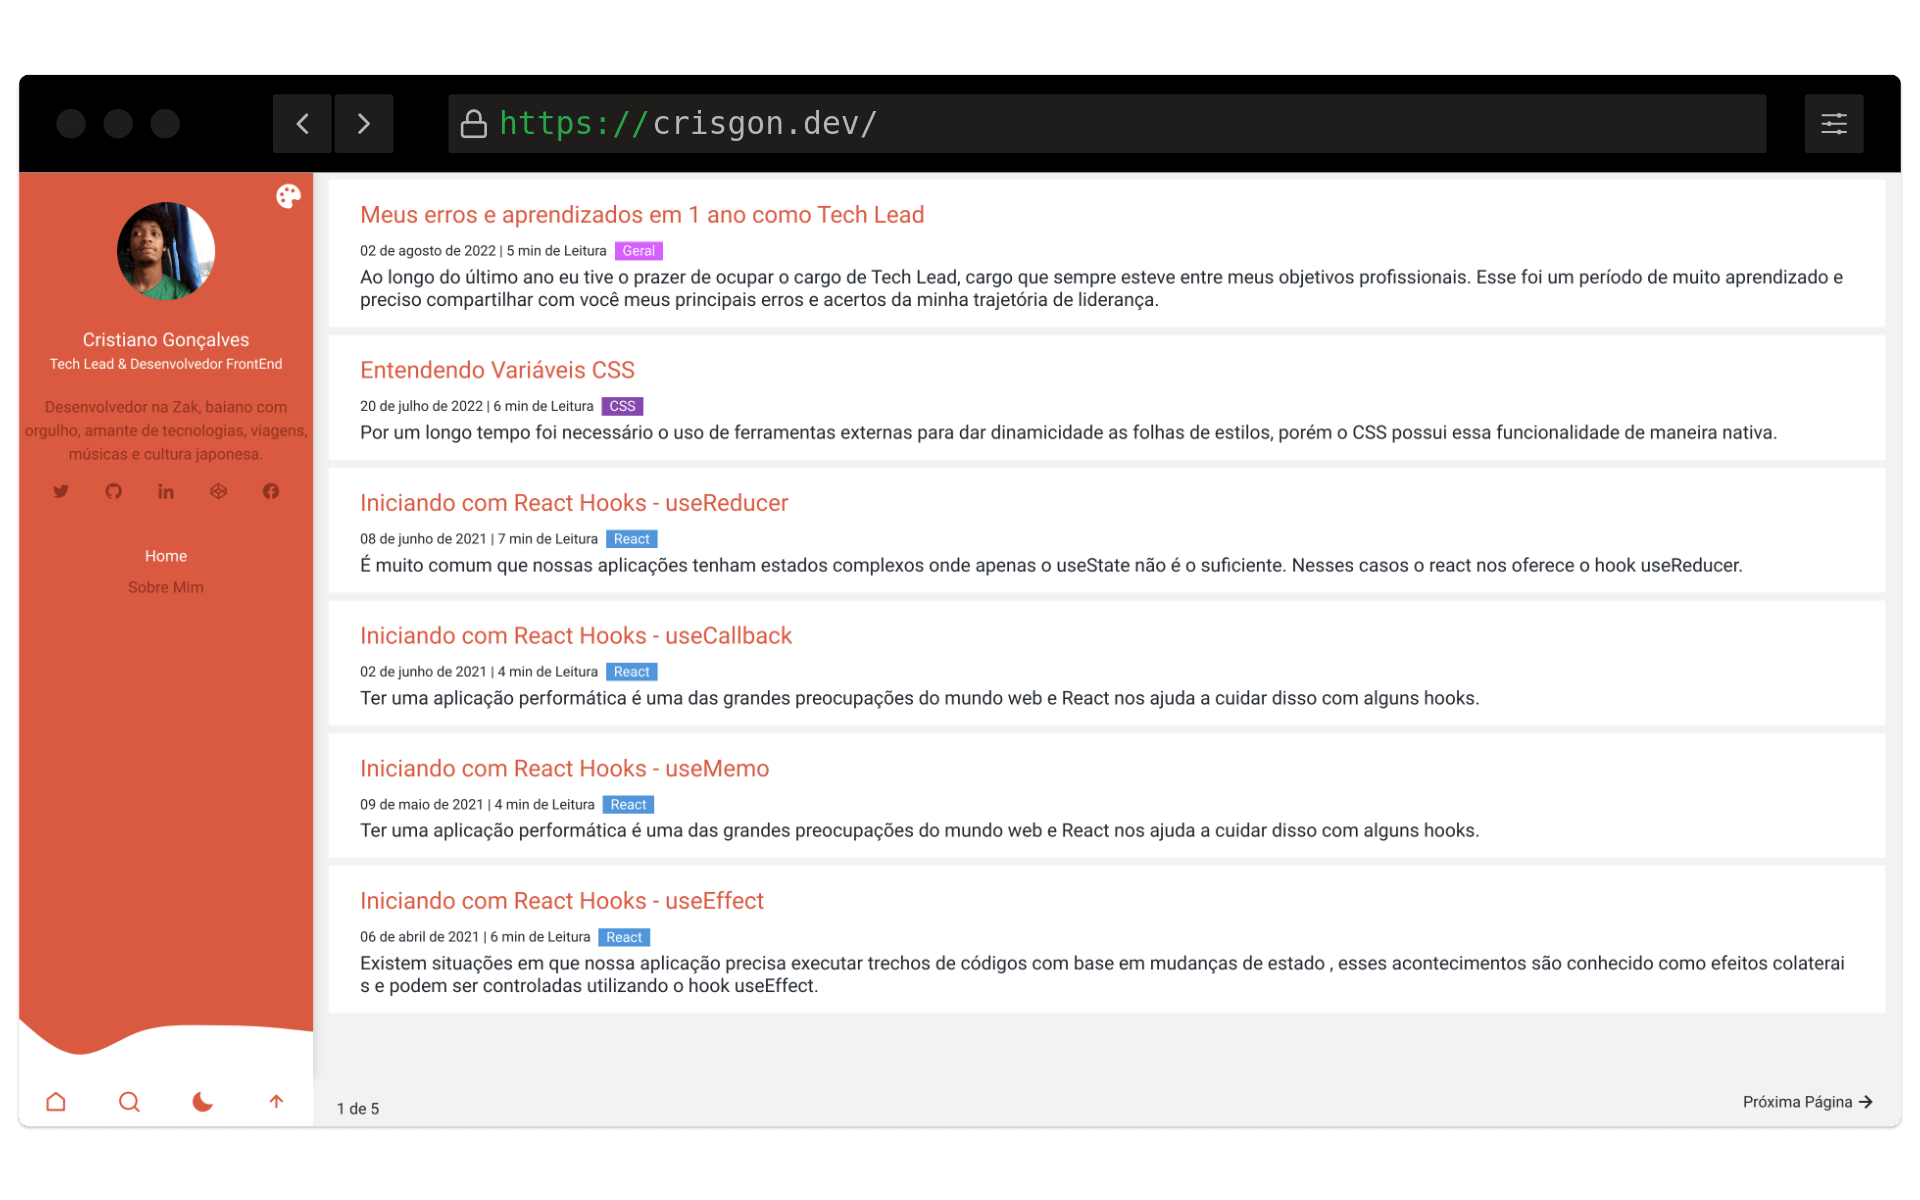The image size is (1920, 1200).
Task: Click React tag on useReducer post
Action: pyautogui.click(x=632, y=539)
